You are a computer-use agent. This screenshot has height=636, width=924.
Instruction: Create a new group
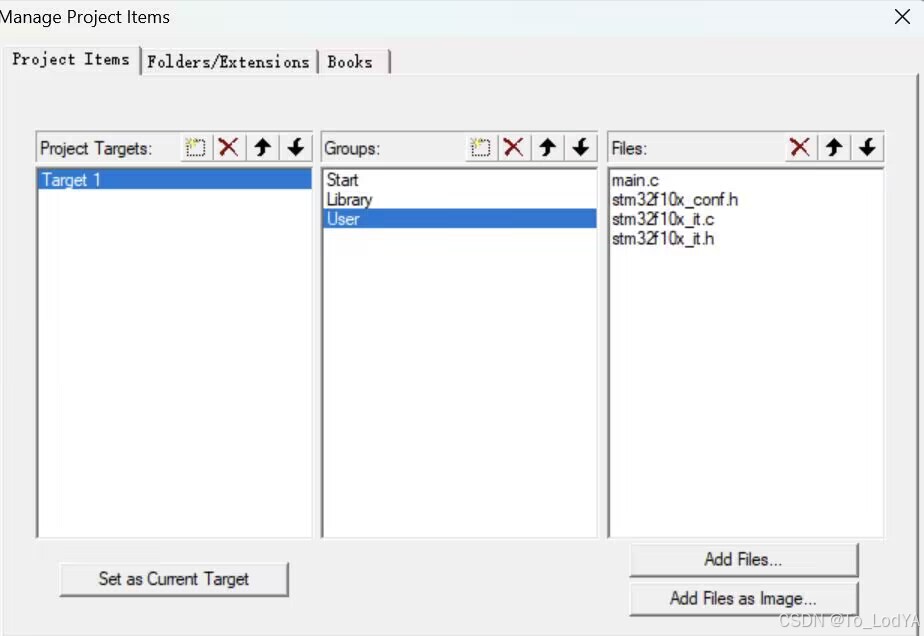click(480, 147)
